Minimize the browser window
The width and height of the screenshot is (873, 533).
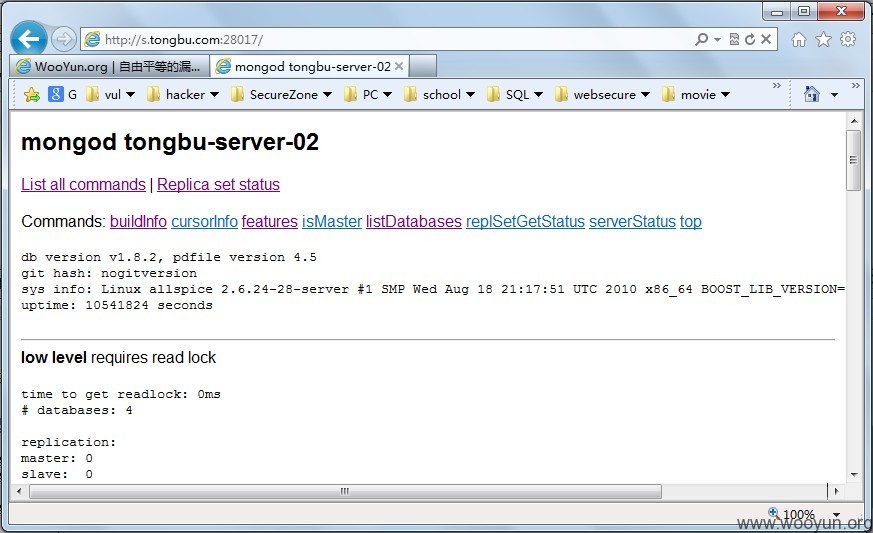tap(777, 11)
